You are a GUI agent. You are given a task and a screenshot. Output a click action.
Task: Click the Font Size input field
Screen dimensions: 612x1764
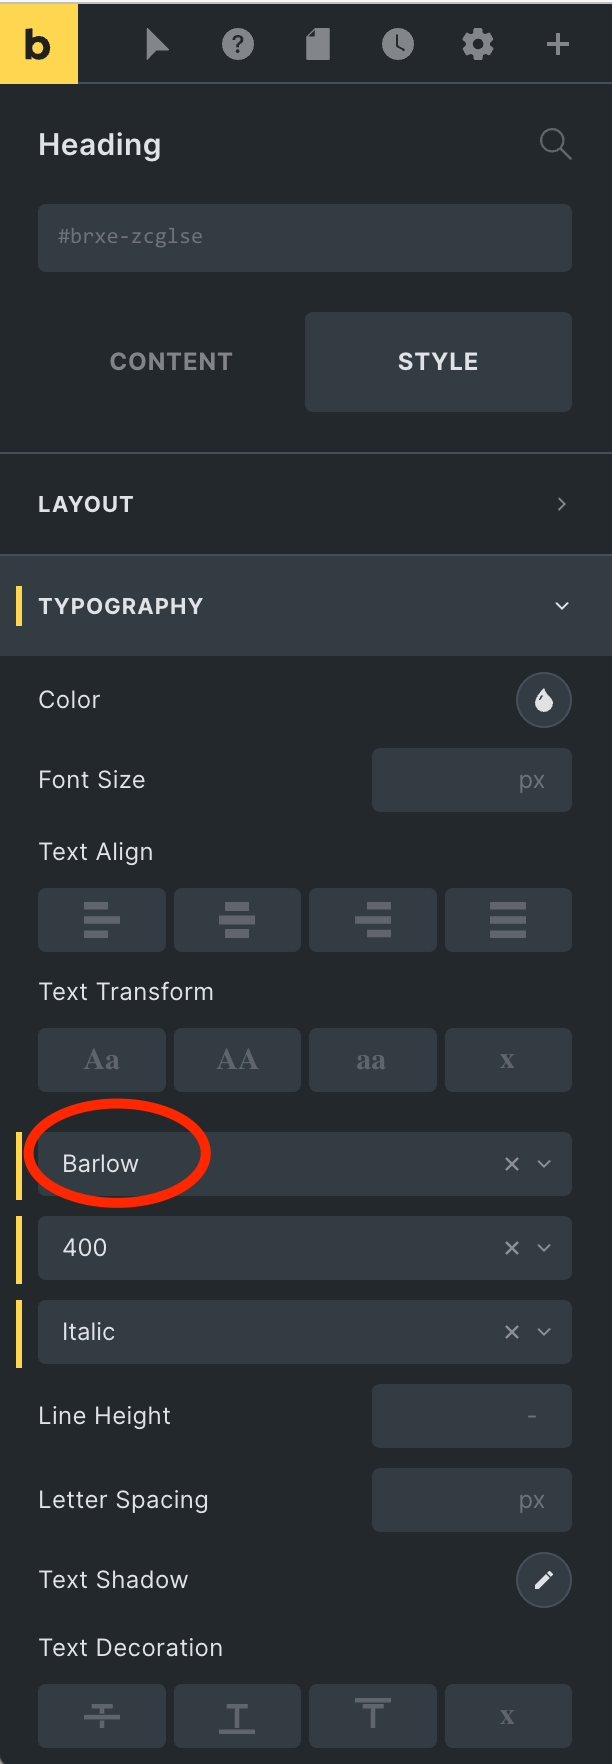(472, 780)
